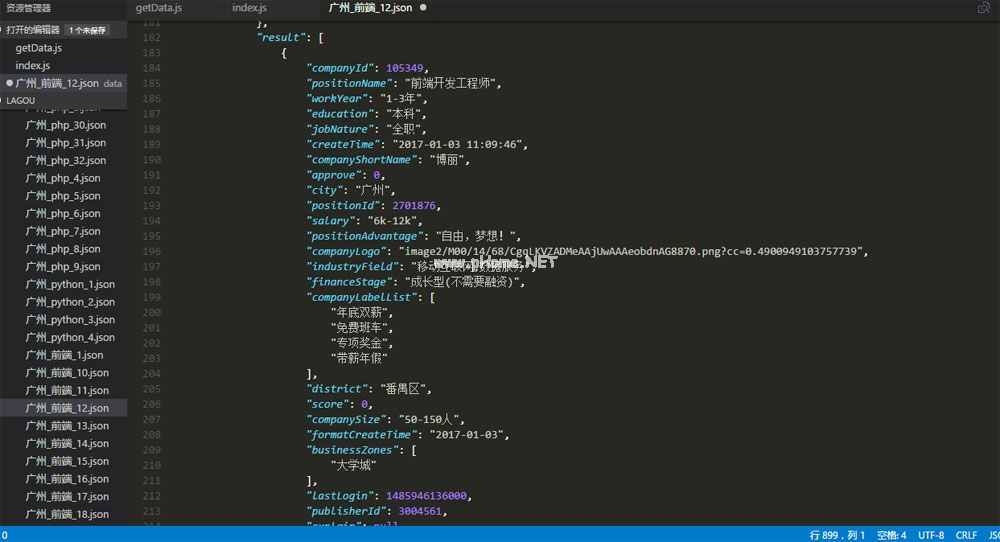1000x542 pixels.
Task: Select 广州_前端_12.json in open editors list
Action: pyautogui.click(x=57, y=84)
